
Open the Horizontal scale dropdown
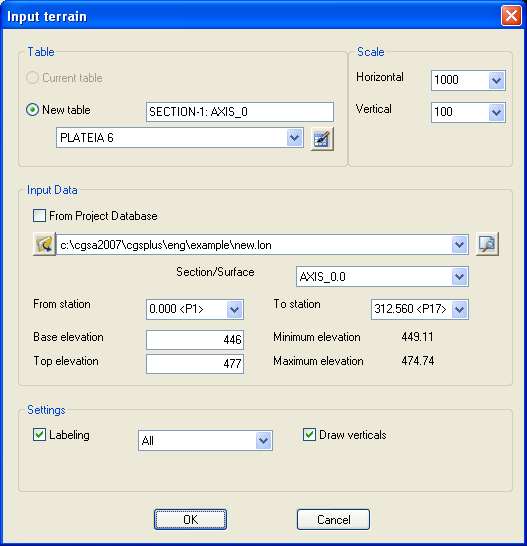tap(496, 80)
